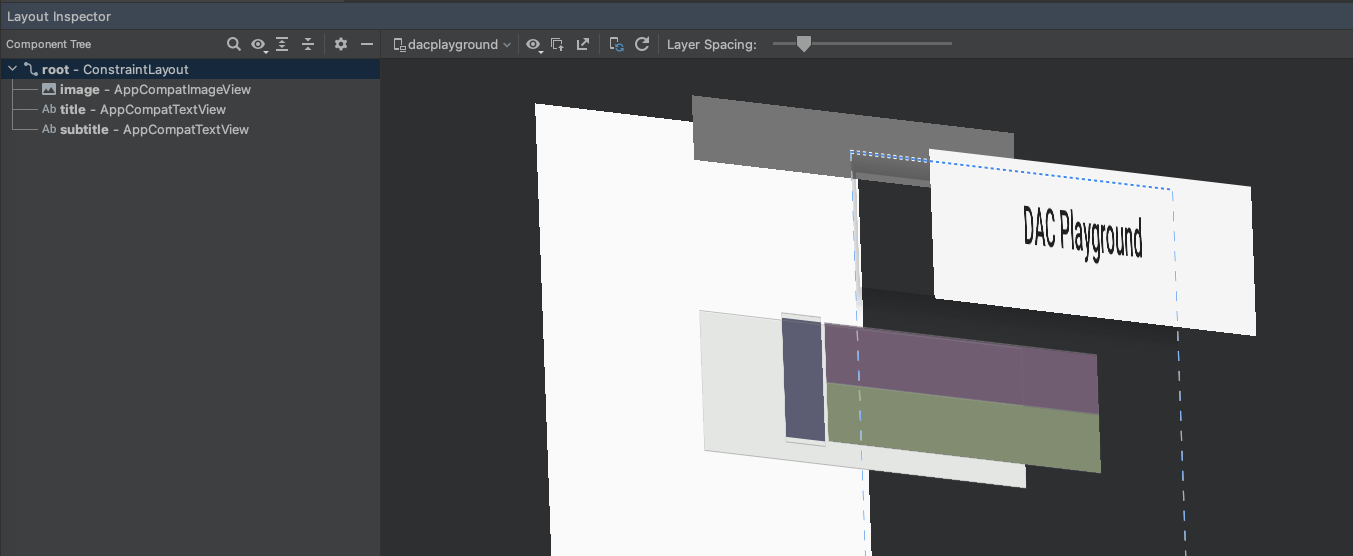Collapse the root ConstraintLayout node
Screen dimensions: 1353x556
pos(12,70)
